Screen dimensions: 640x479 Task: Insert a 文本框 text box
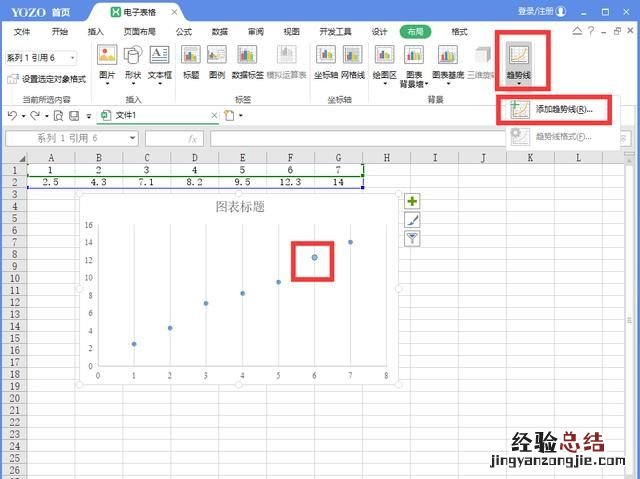click(160, 65)
